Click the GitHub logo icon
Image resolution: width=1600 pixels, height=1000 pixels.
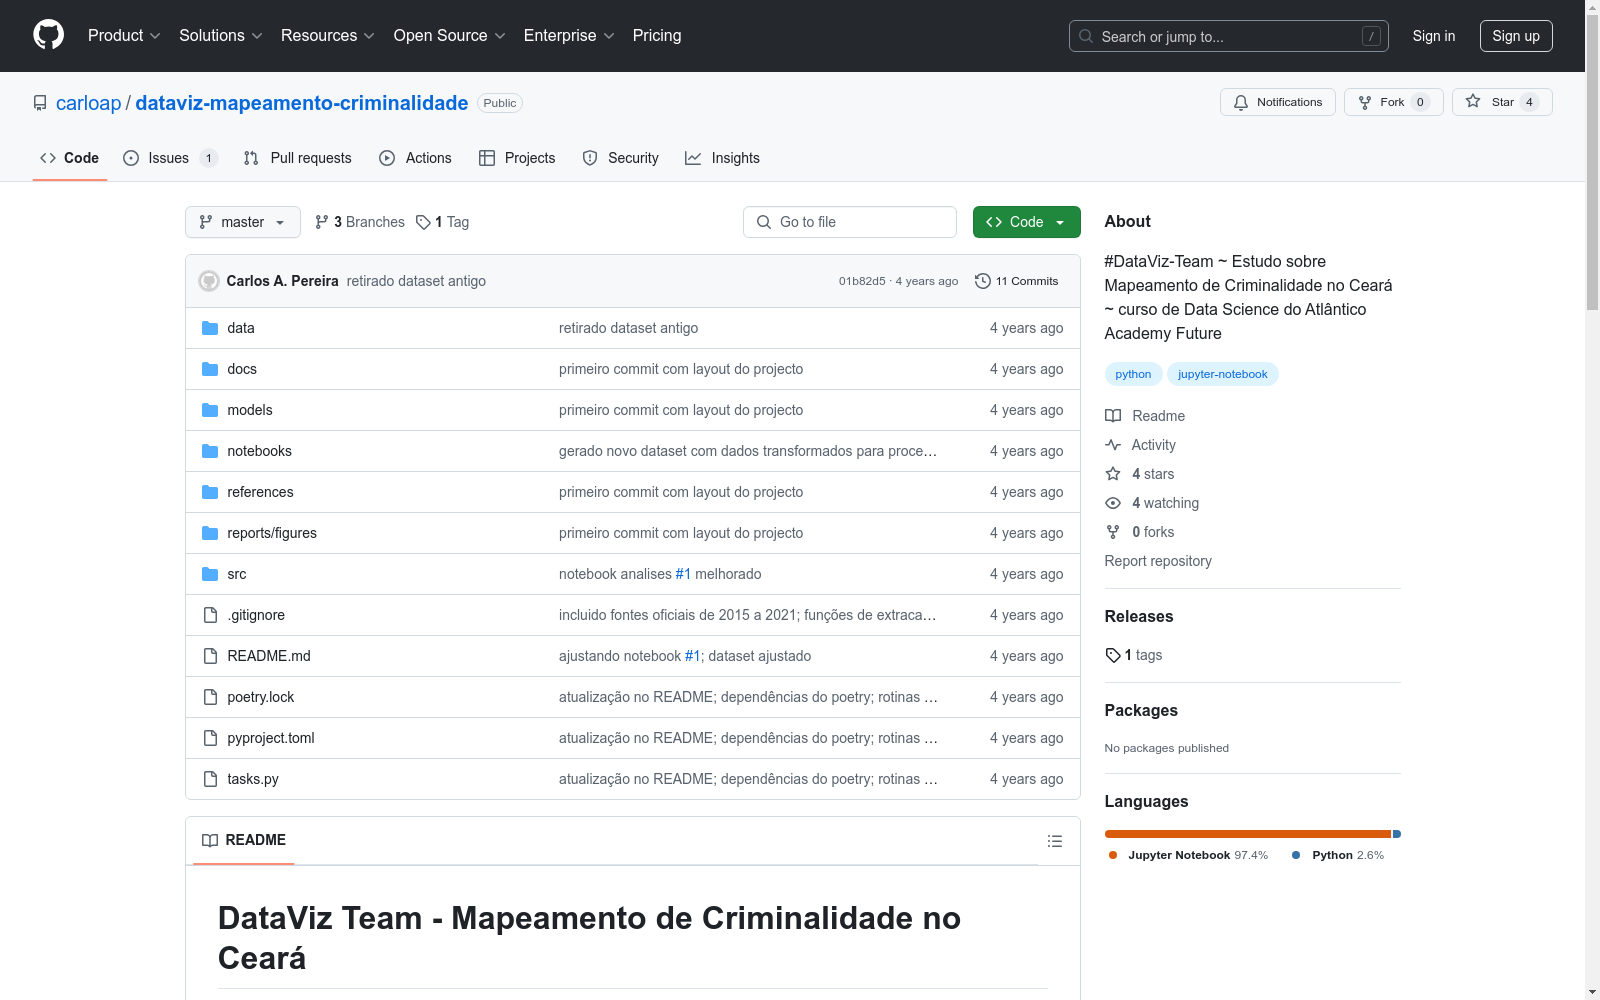pos(48,35)
